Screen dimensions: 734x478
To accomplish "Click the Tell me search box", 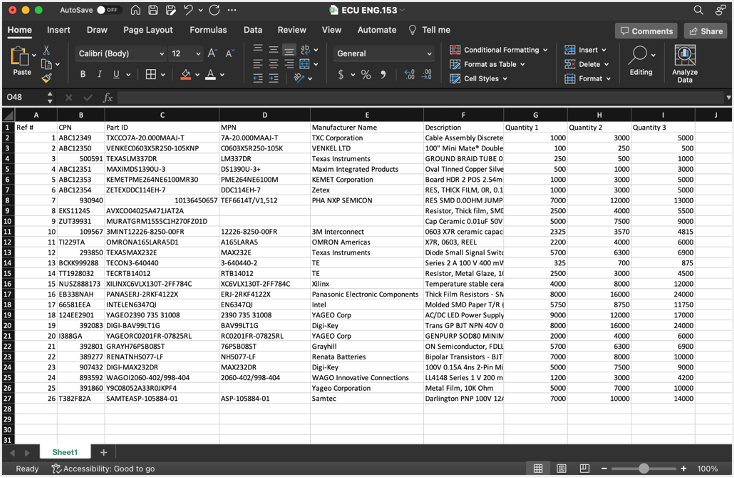I will (x=429, y=30).
